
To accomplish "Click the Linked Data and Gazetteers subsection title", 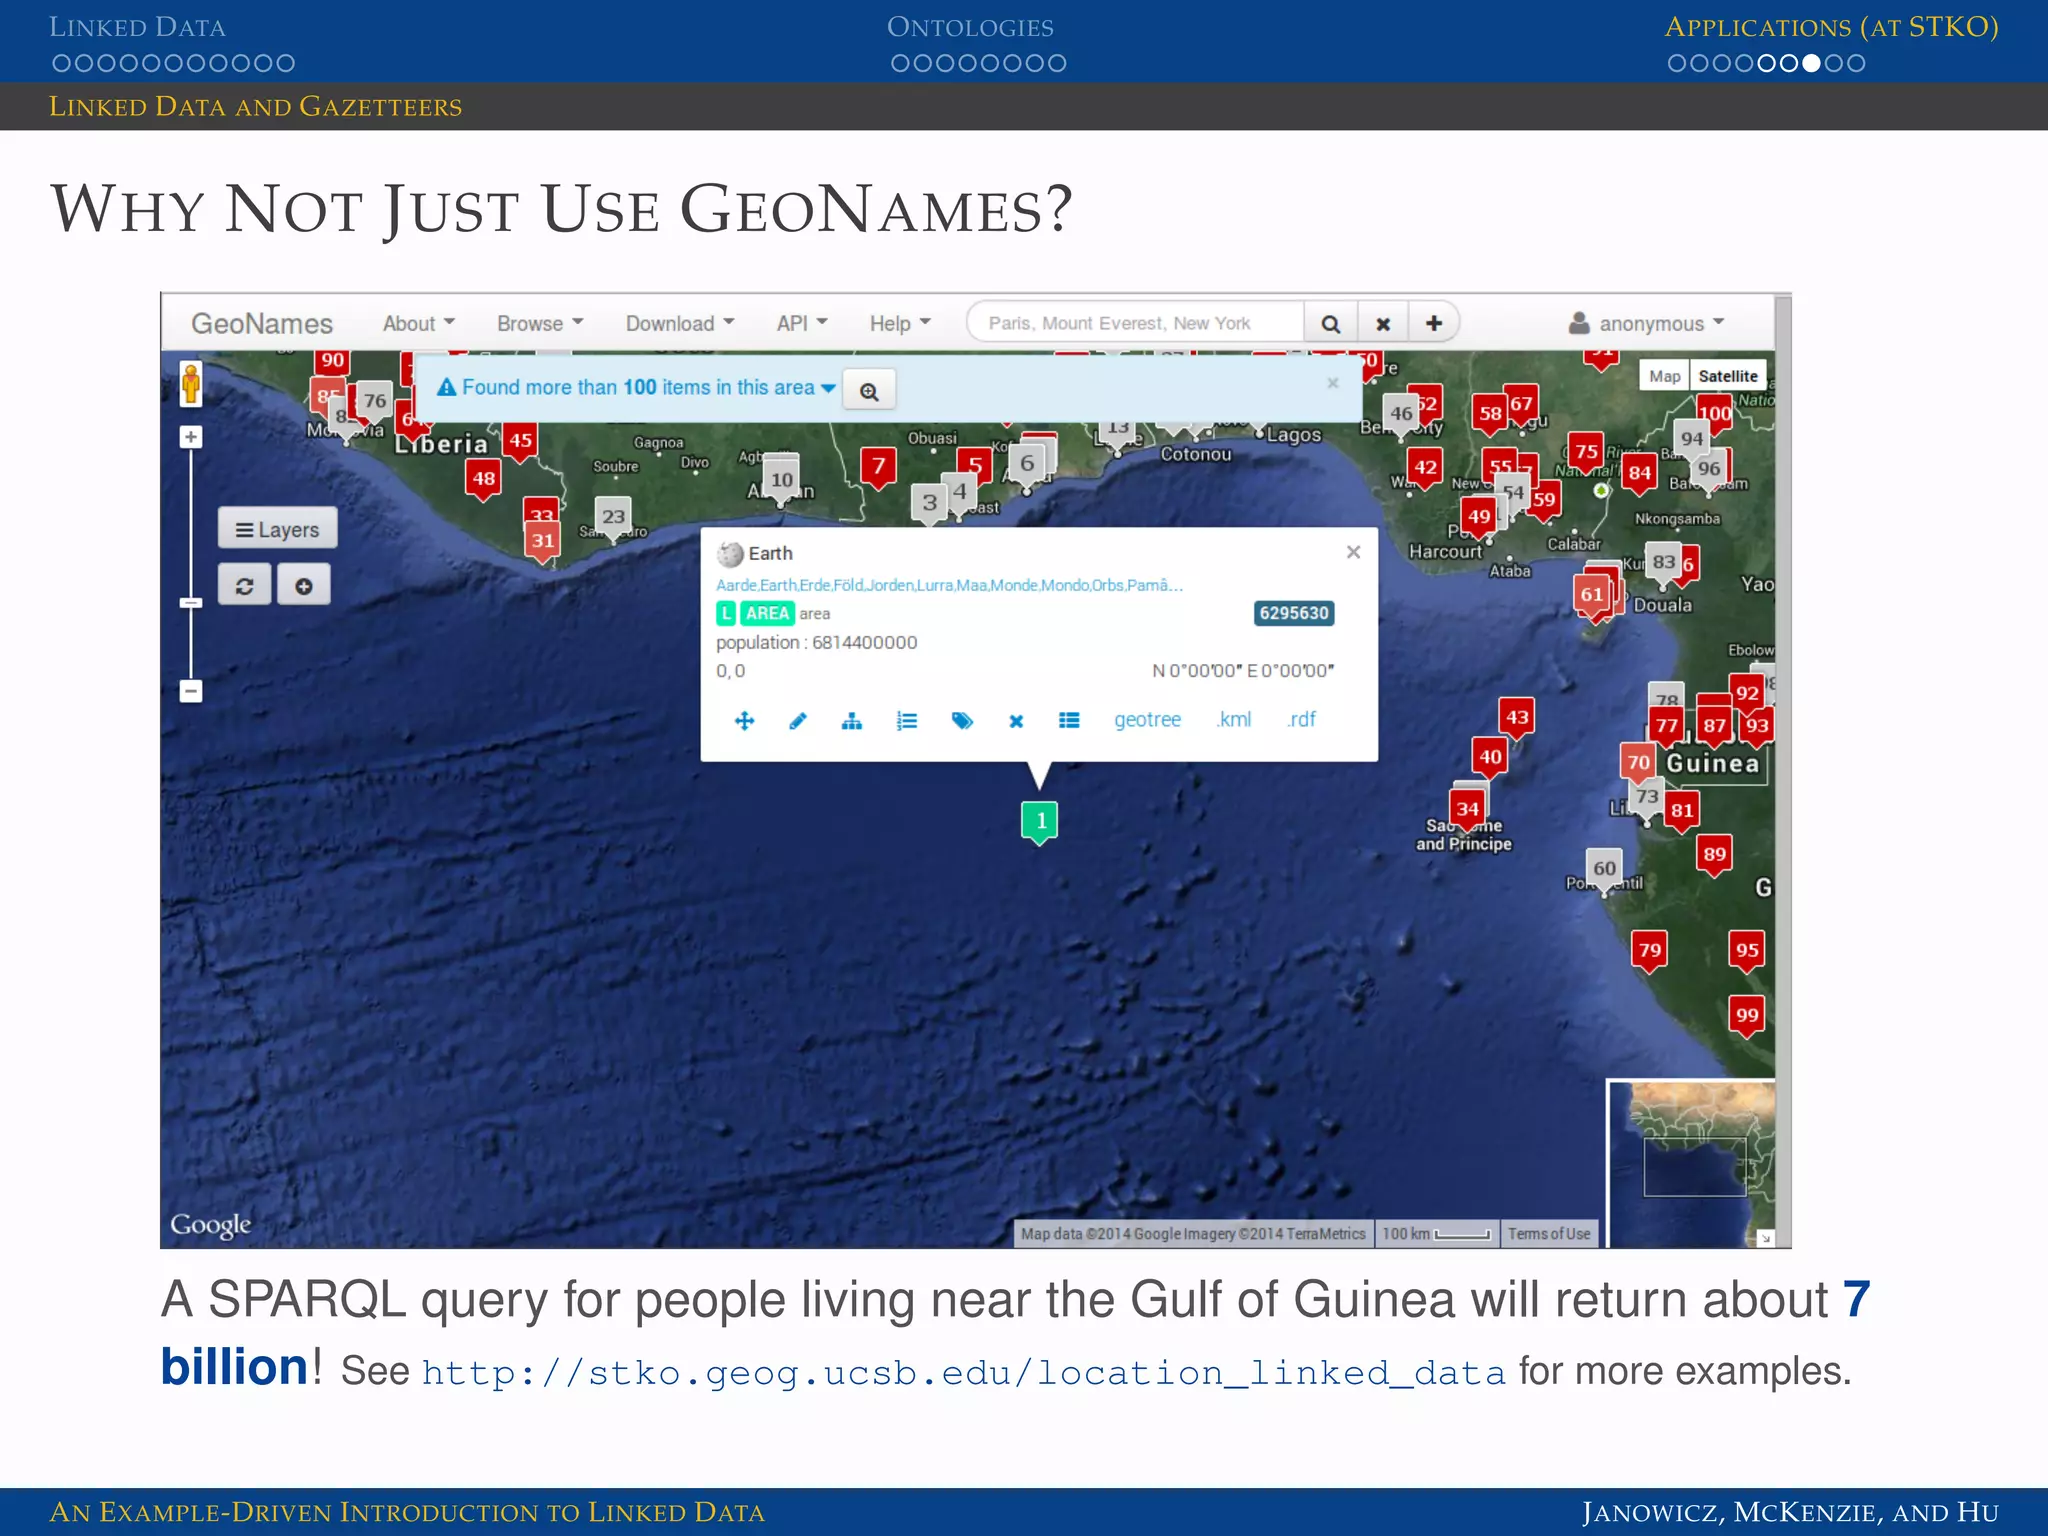I will tap(255, 107).
